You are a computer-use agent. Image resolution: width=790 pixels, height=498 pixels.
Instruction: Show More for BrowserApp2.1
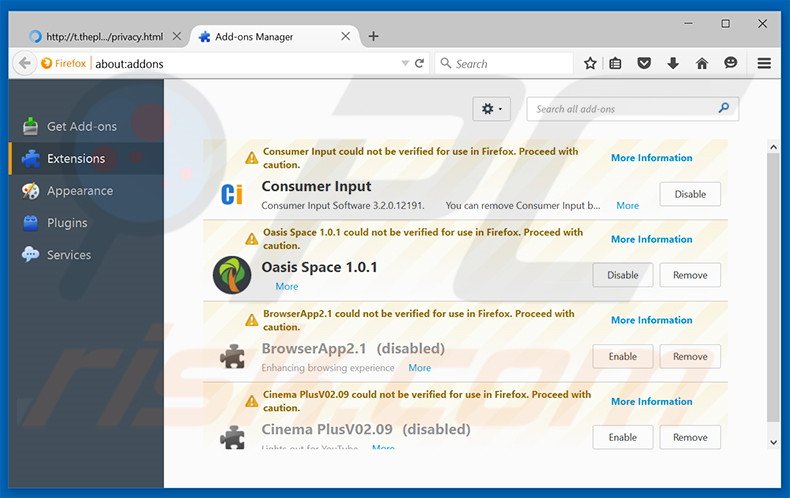click(420, 368)
